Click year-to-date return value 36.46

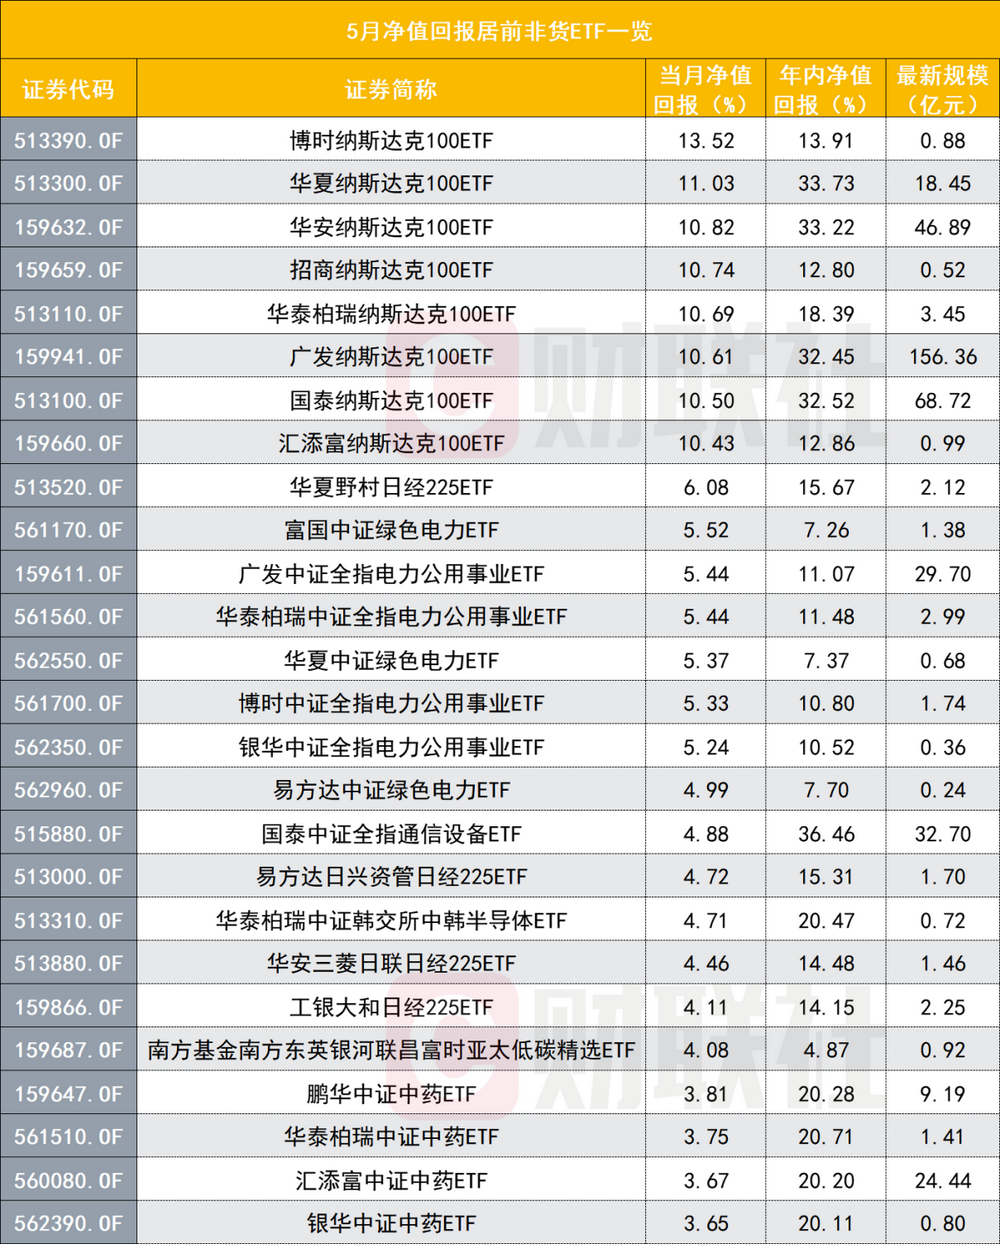click(826, 834)
